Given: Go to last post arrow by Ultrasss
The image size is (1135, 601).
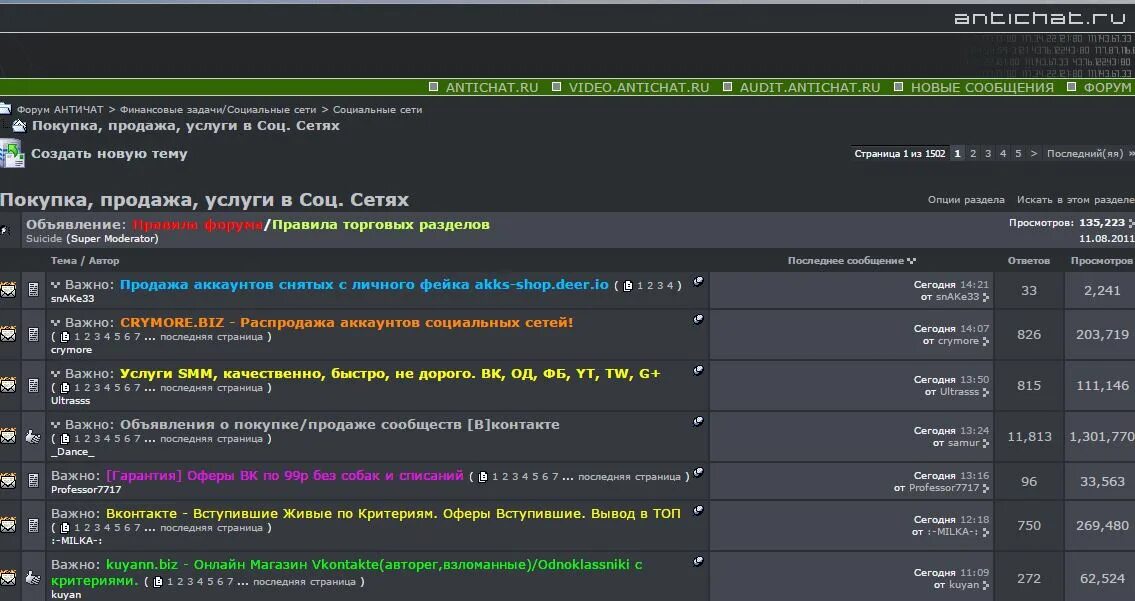Looking at the screenshot, I should click(985, 392).
